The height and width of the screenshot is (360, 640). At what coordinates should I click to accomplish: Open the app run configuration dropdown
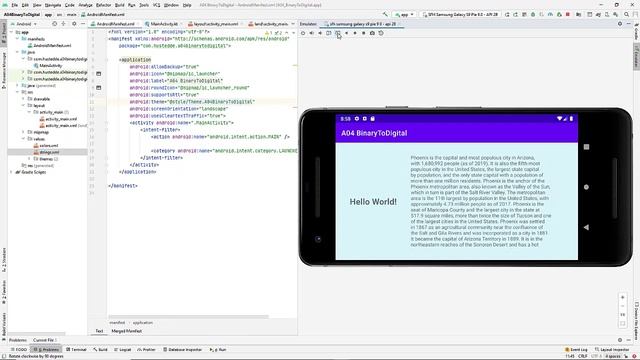(x=404, y=14)
